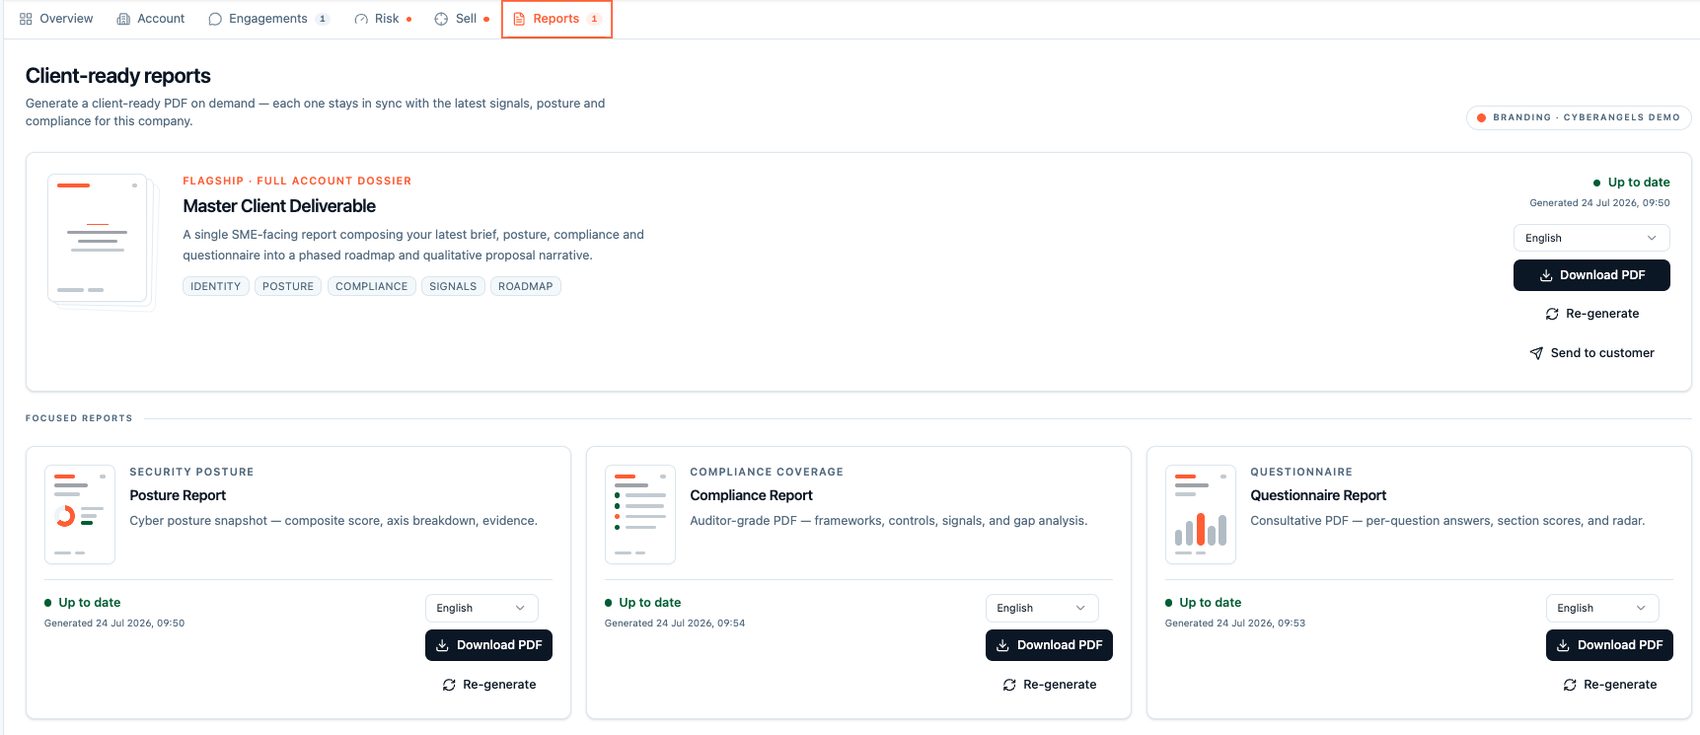Download the Compliance Report PDF
Viewport: 1700px width, 735px height.
[x=1049, y=645]
